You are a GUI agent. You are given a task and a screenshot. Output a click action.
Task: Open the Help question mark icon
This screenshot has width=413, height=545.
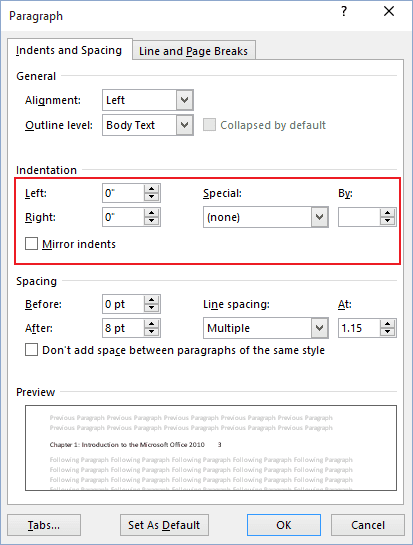344,11
